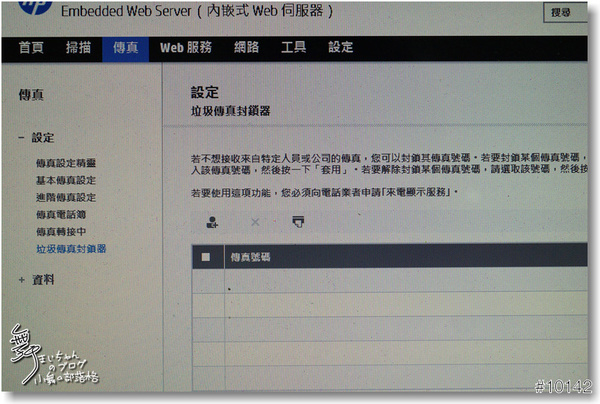Screen dimensions: 600x404
Task: Click the 搜尋 button
Action: [565, 13]
